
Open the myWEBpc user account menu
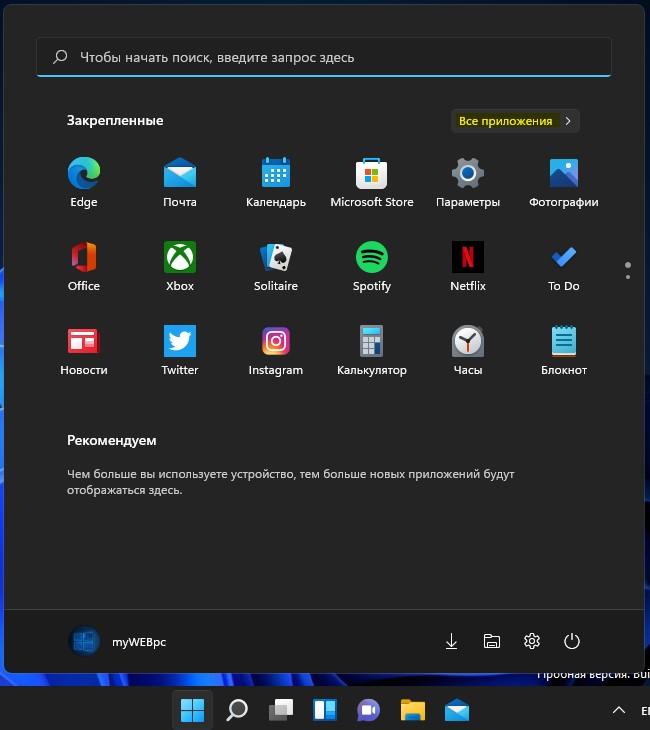click(x=117, y=642)
